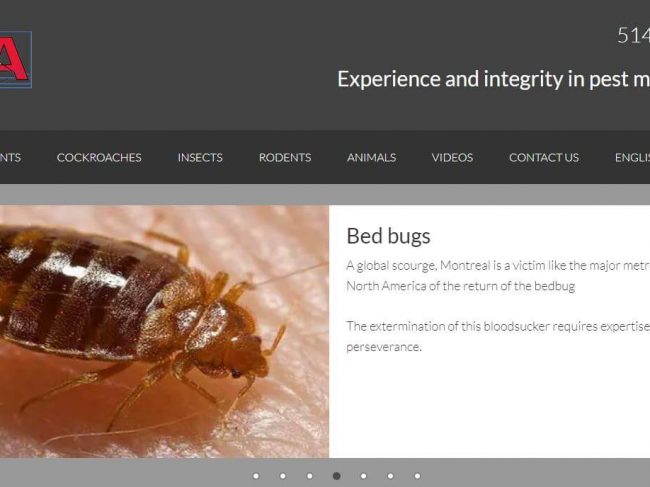Click the bed bug slide photo
The height and width of the screenshot is (487, 650).
(x=164, y=331)
